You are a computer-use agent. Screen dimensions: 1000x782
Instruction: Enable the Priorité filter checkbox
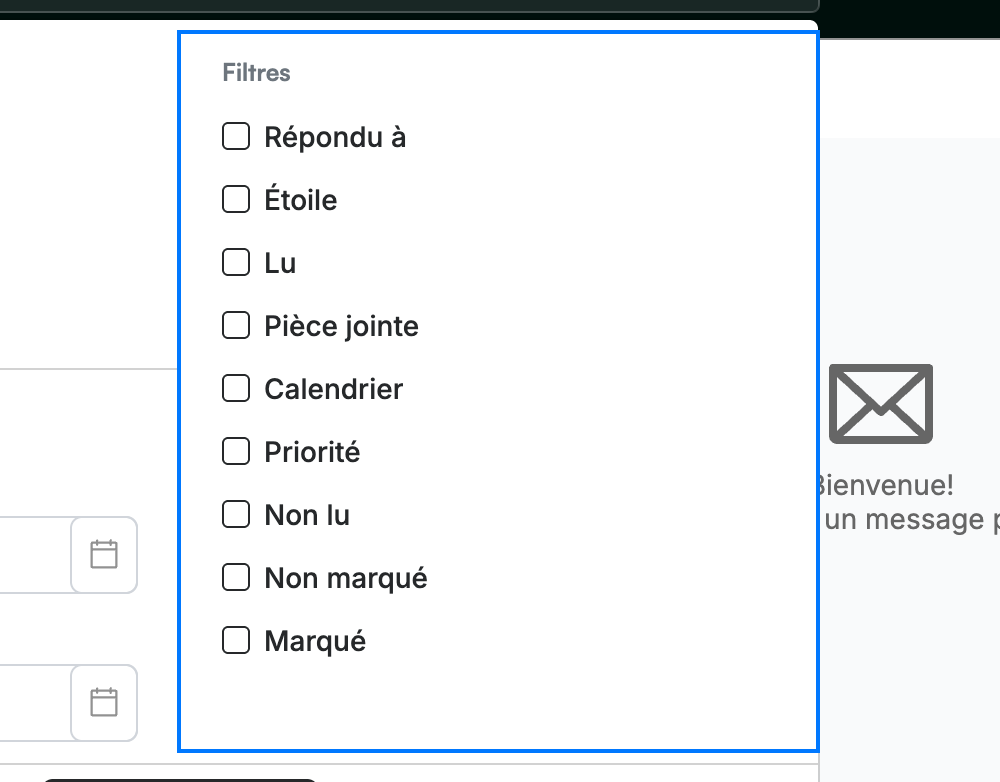pyautogui.click(x=236, y=452)
